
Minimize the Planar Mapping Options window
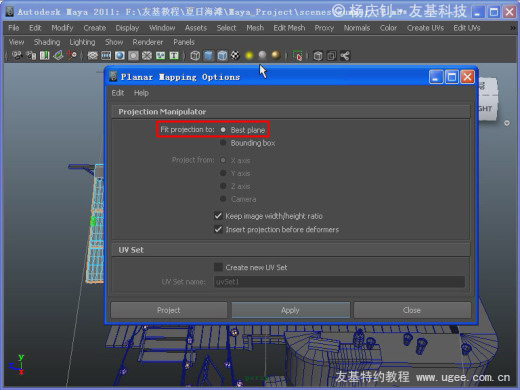coord(436,77)
